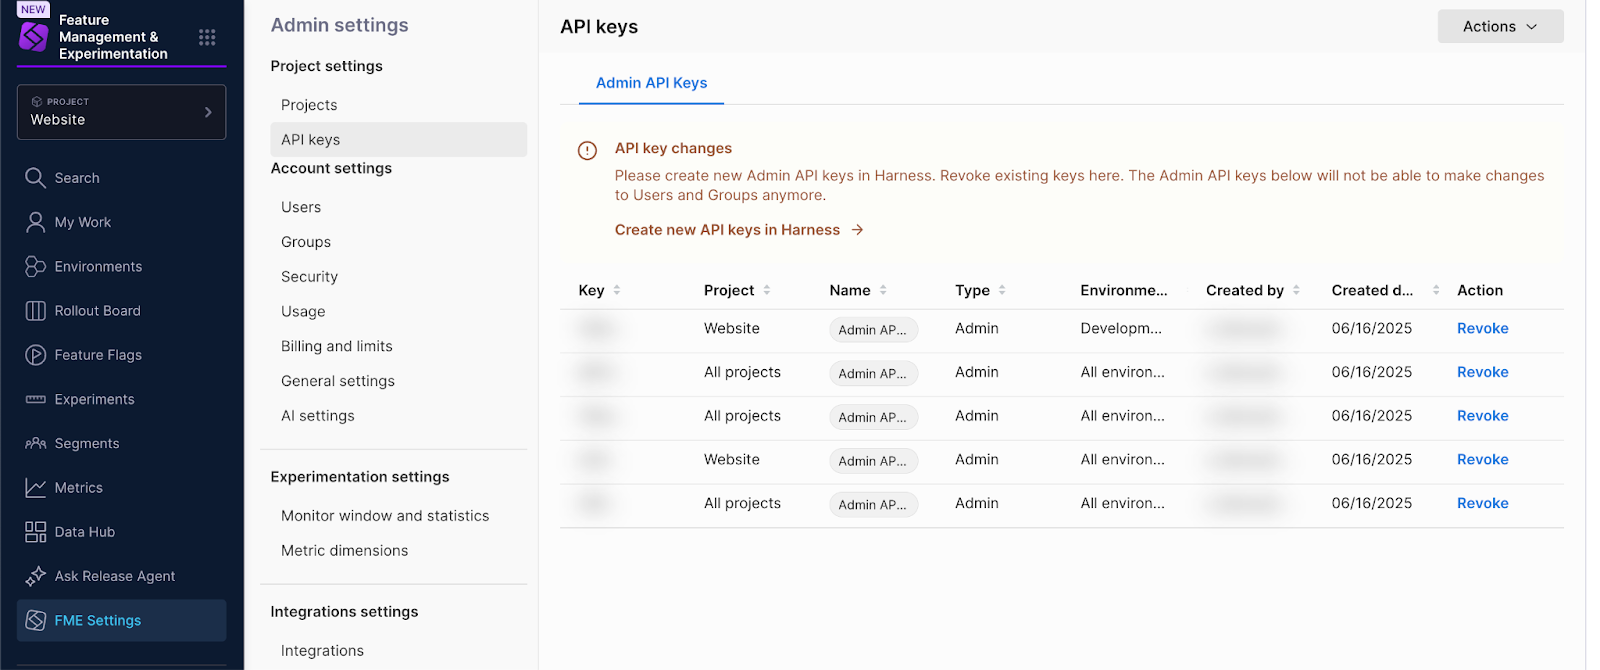Click the Data Hub icon

pos(35,532)
